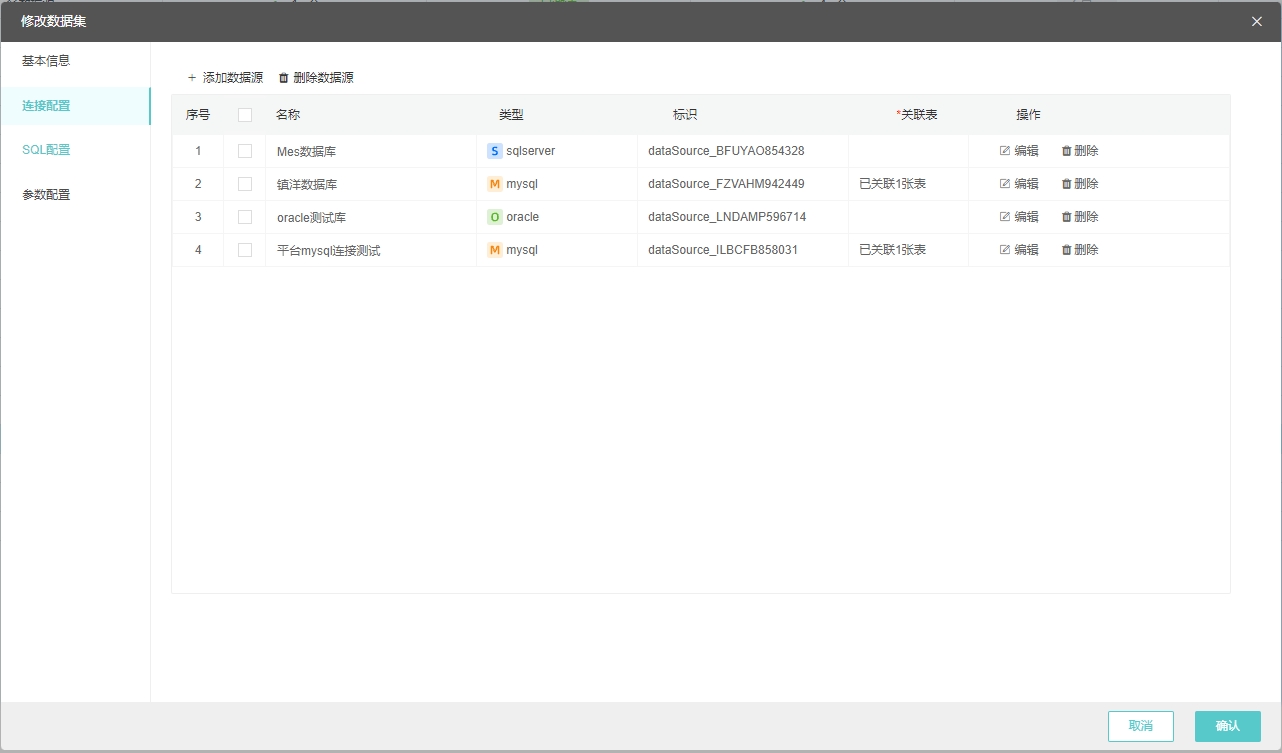Delete the Mes数据库 row
Image resolution: width=1282 pixels, height=753 pixels.
pos(1080,151)
